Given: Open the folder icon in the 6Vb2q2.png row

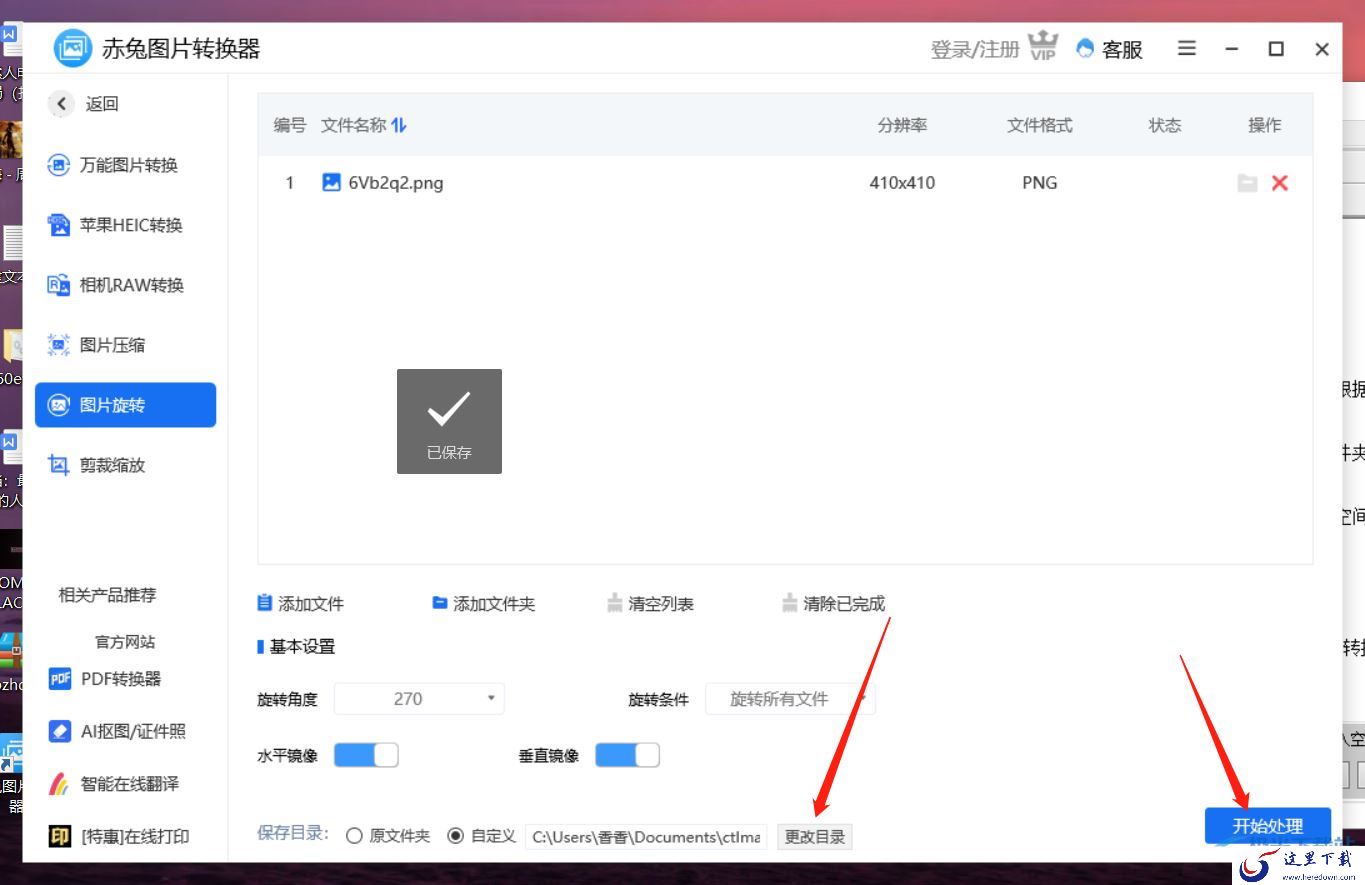Looking at the screenshot, I should click(x=1247, y=183).
